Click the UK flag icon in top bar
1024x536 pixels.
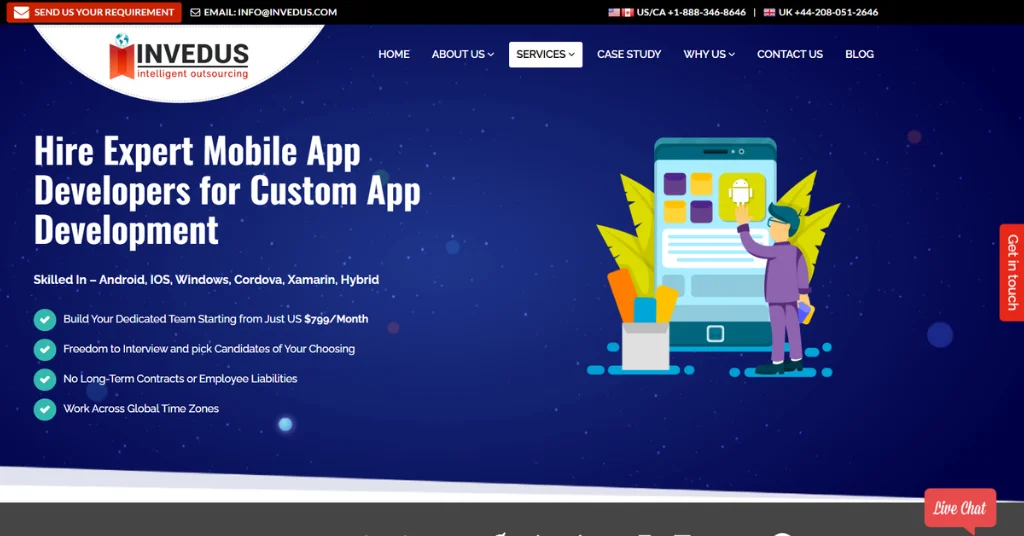click(x=769, y=13)
